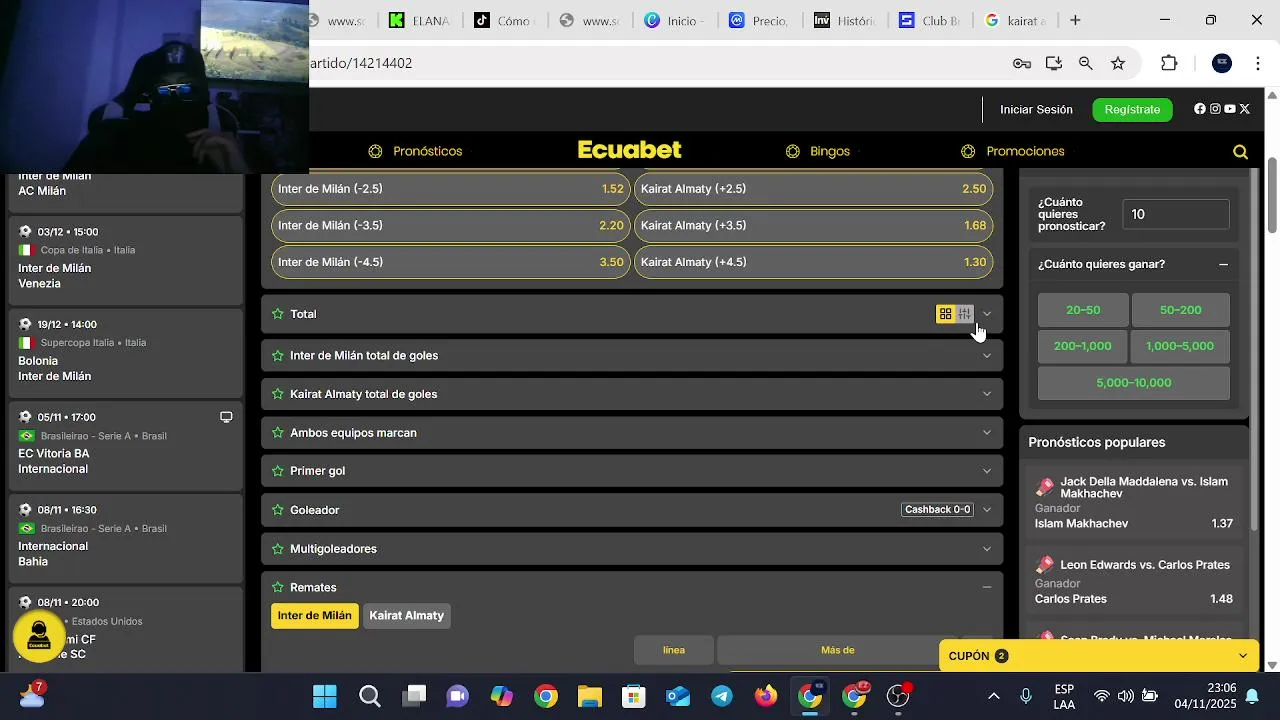Expand Ambos equipos marcan chevron
The height and width of the screenshot is (720, 1280).
(x=987, y=433)
